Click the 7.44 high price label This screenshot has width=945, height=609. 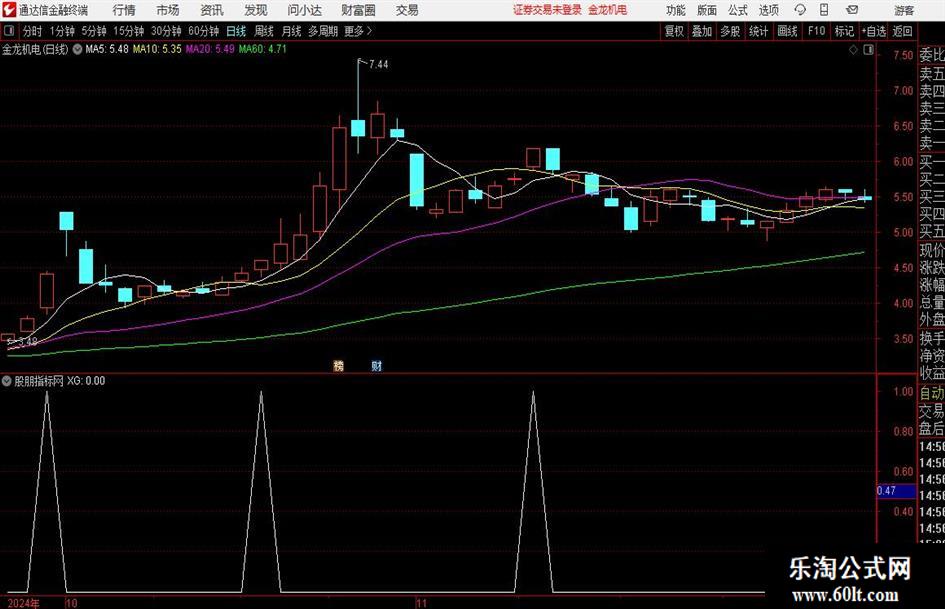pos(378,65)
